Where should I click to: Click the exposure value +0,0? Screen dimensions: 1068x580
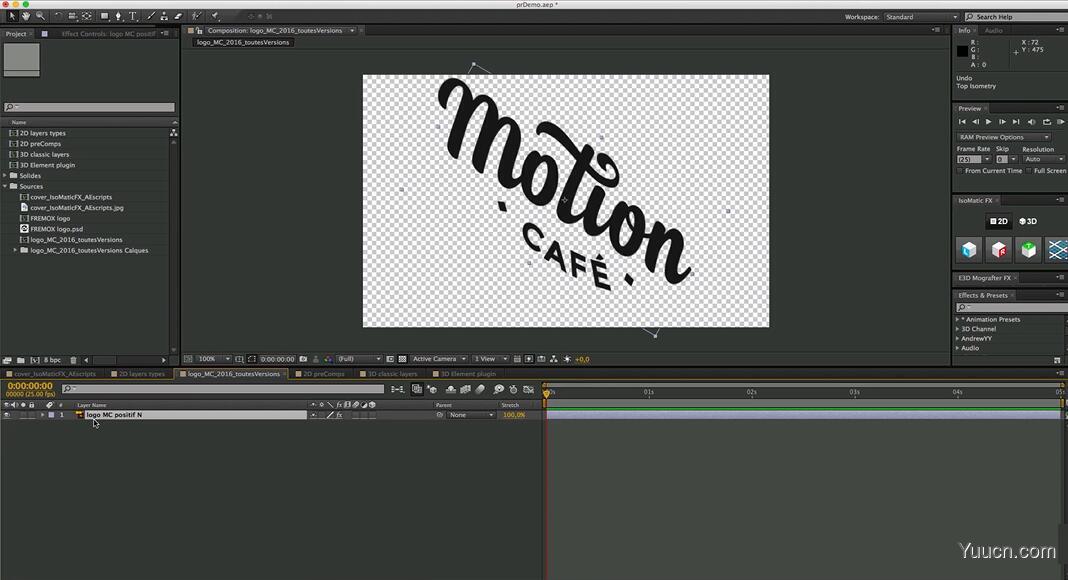582,359
